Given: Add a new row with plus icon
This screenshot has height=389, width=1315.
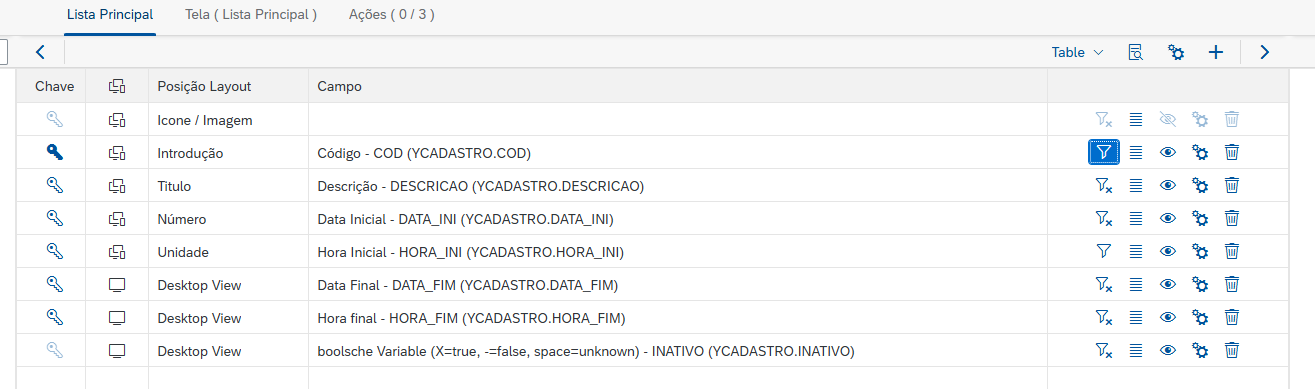Looking at the screenshot, I should (x=1216, y=52).
